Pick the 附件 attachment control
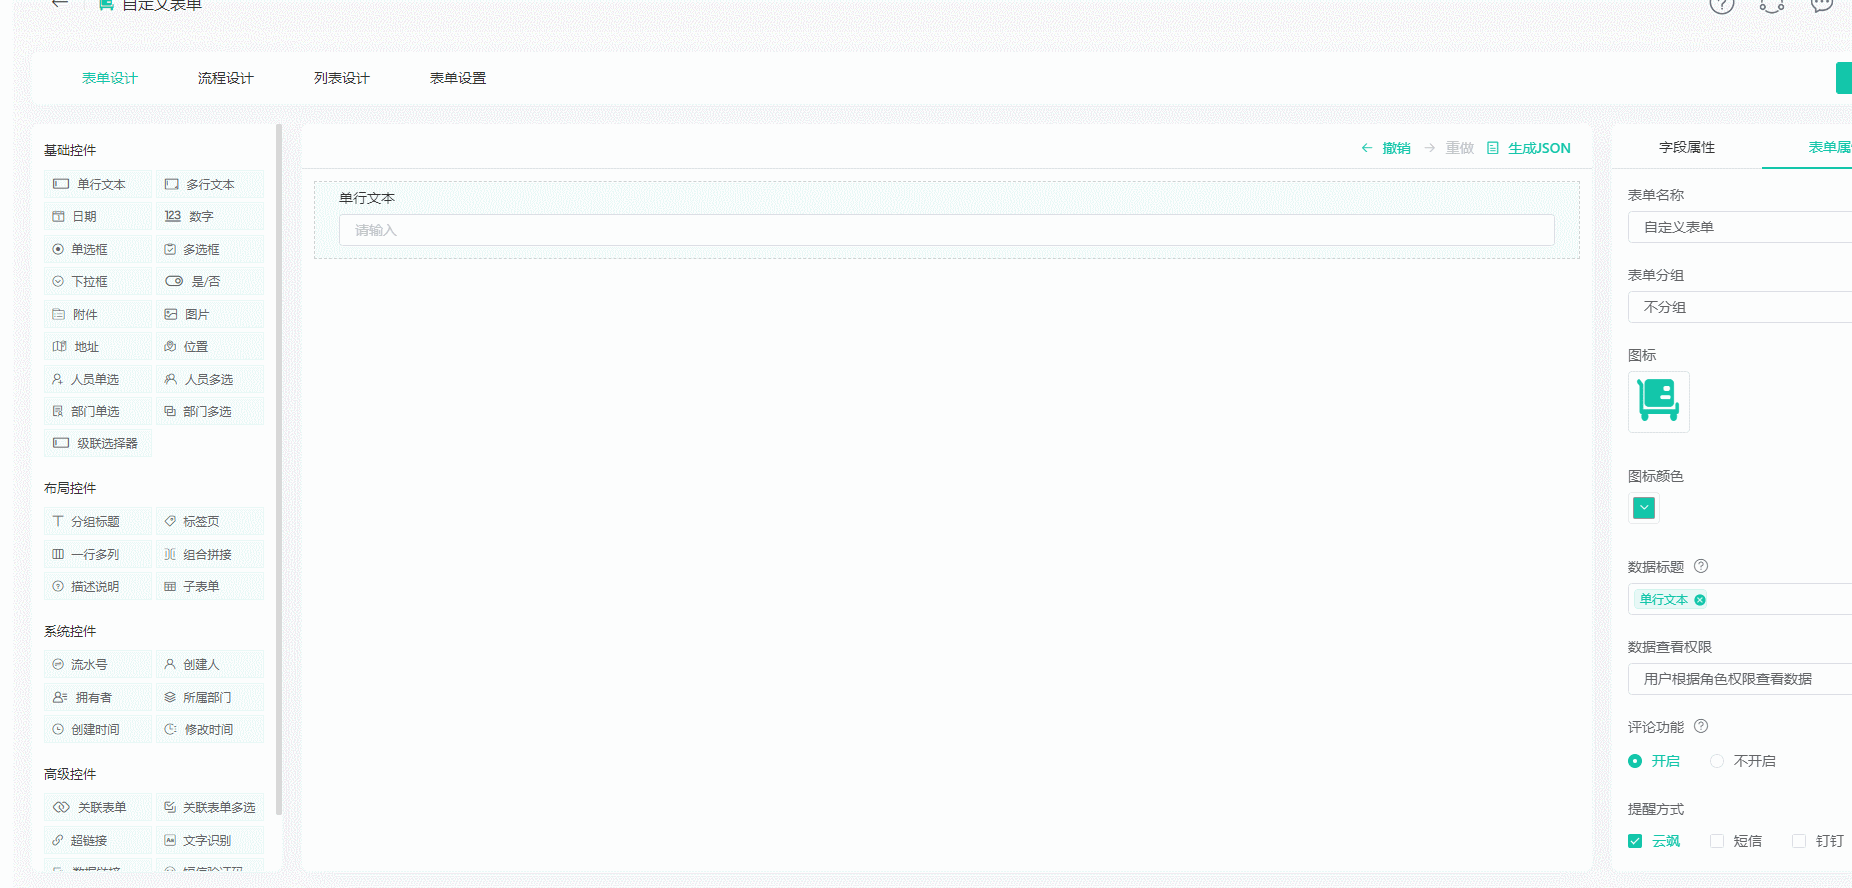 [x=98, y=314]
